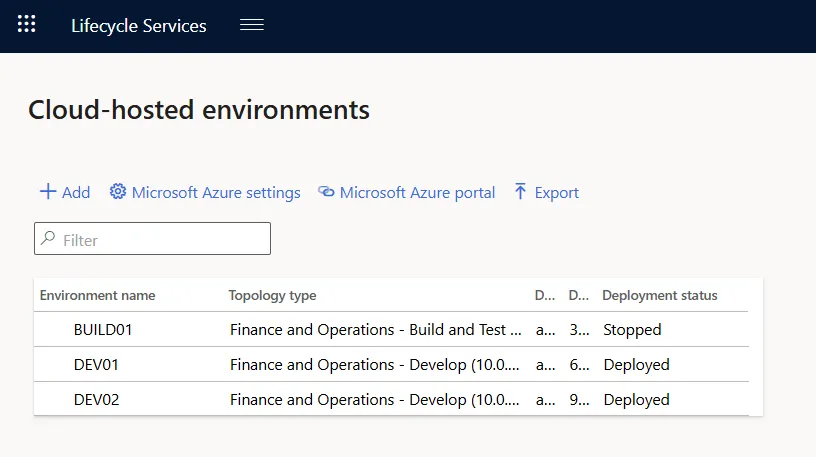Click the Stopped status for BUILD01
Viewport: 816px width, 457px height.
click(632, 330)
